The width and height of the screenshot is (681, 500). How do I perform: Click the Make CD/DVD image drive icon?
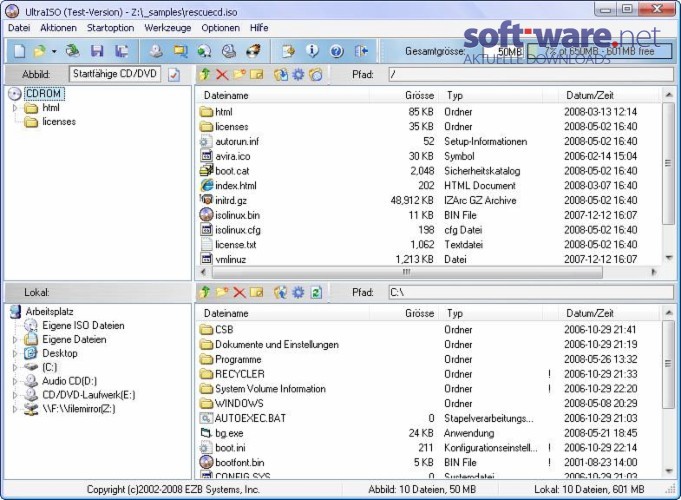coord(156,51)
